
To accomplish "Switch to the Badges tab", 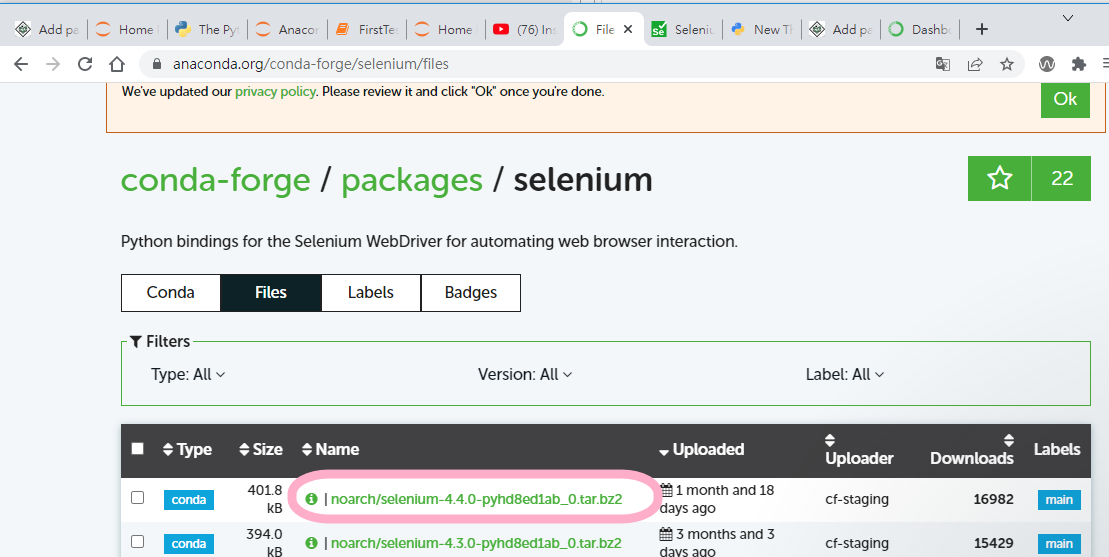I will [470, 293].
